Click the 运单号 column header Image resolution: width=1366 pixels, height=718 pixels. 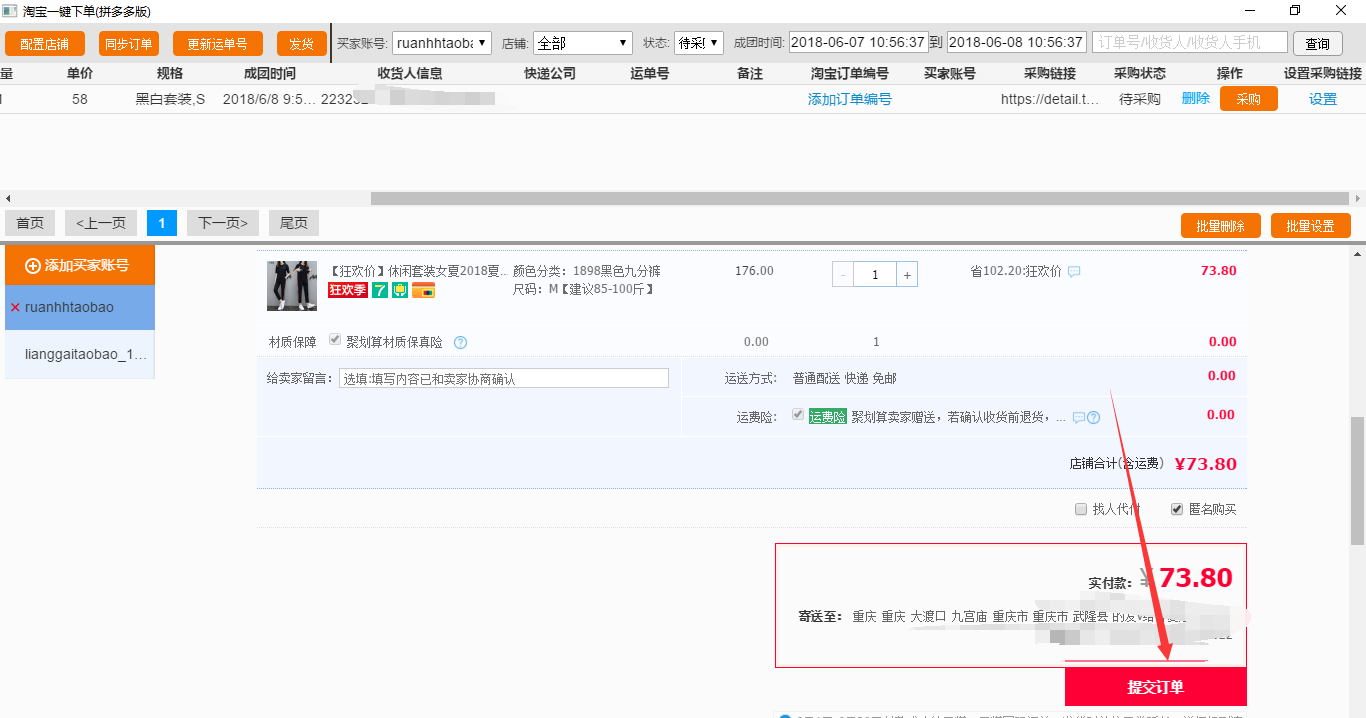click(650, 73)
